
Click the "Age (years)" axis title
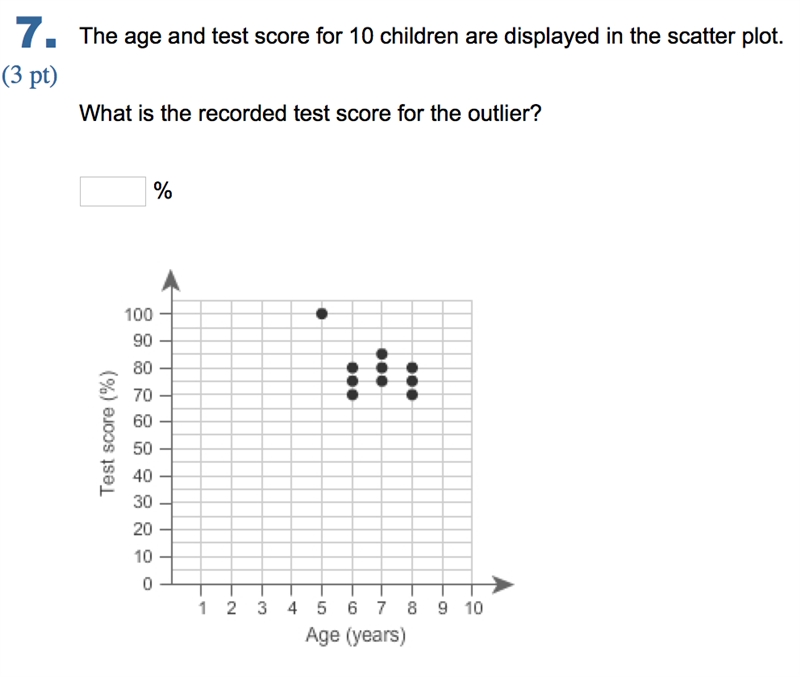(x=356, y=636)
